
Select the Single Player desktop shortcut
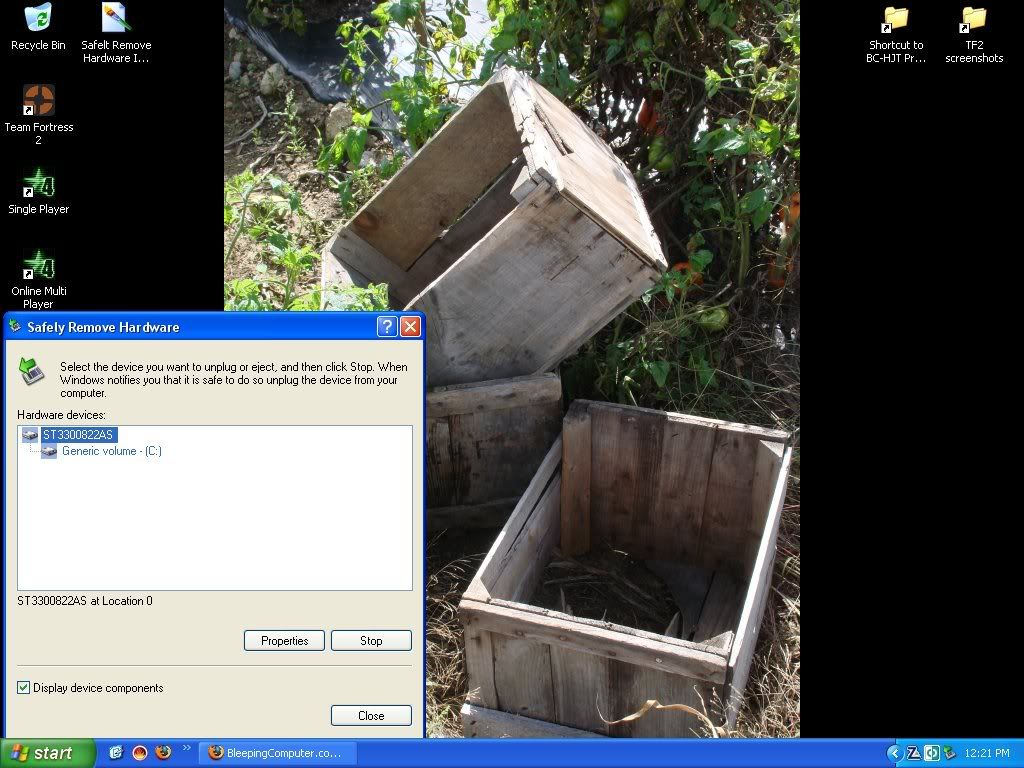click(x=39, y=191)
